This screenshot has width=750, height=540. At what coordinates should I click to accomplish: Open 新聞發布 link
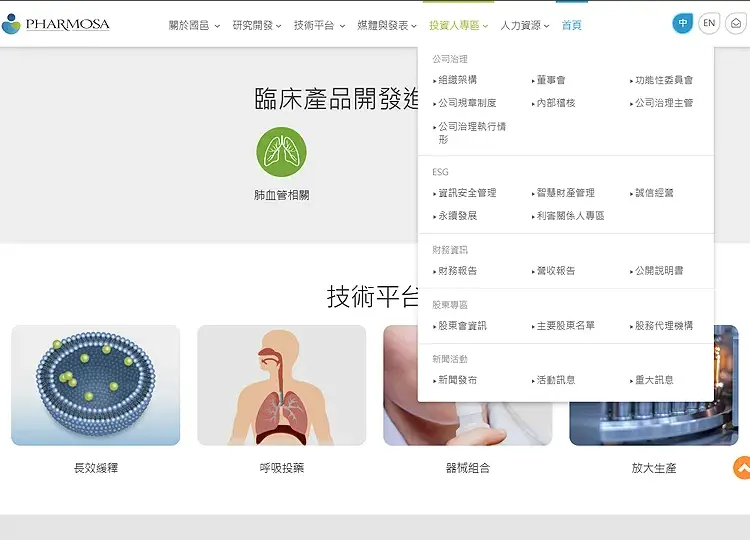[x=457, y=380]
